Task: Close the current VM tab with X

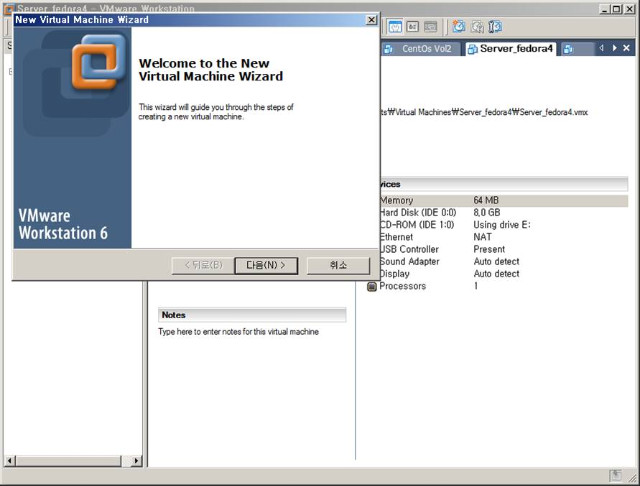Action: pyautogui.click(x=627, y=48)
